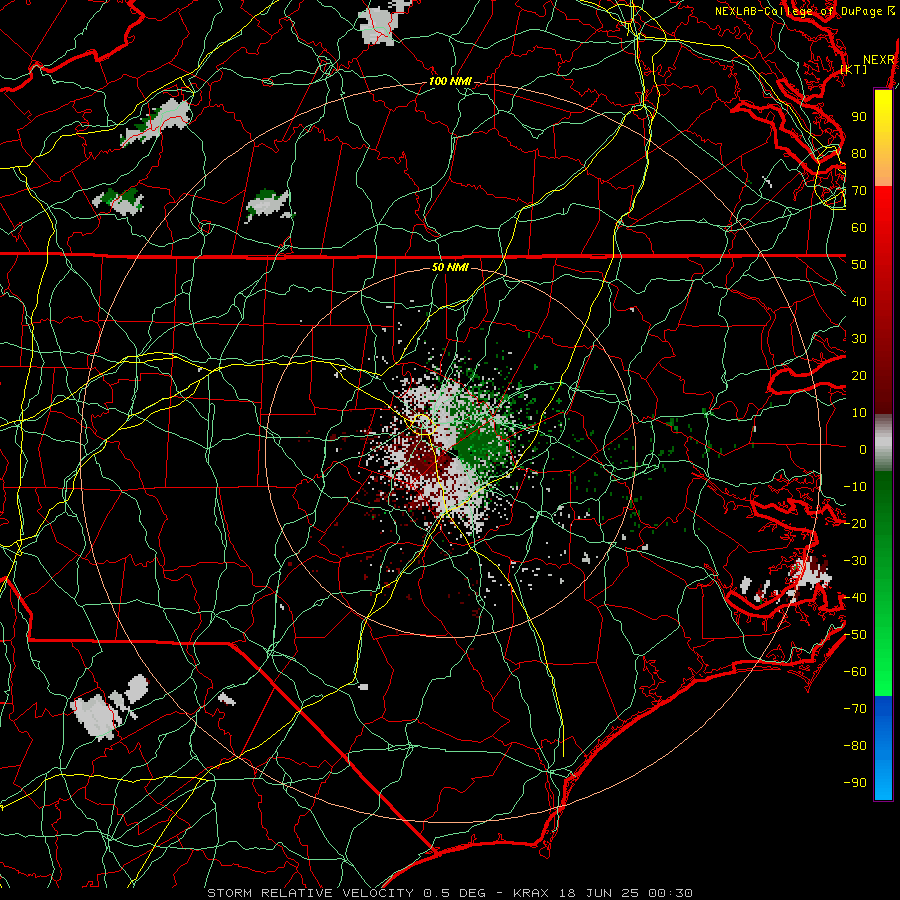Click the 50 value on velocity scale
Viewport: 900px width, 900px height.
click(859, 265)
